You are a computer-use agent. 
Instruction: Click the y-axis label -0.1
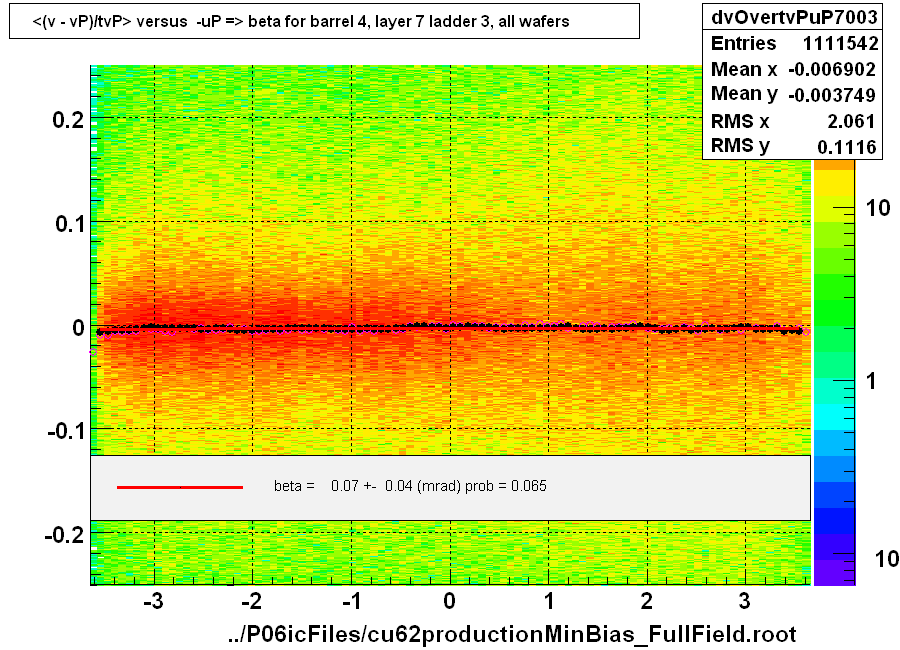(x=65, y=431)
